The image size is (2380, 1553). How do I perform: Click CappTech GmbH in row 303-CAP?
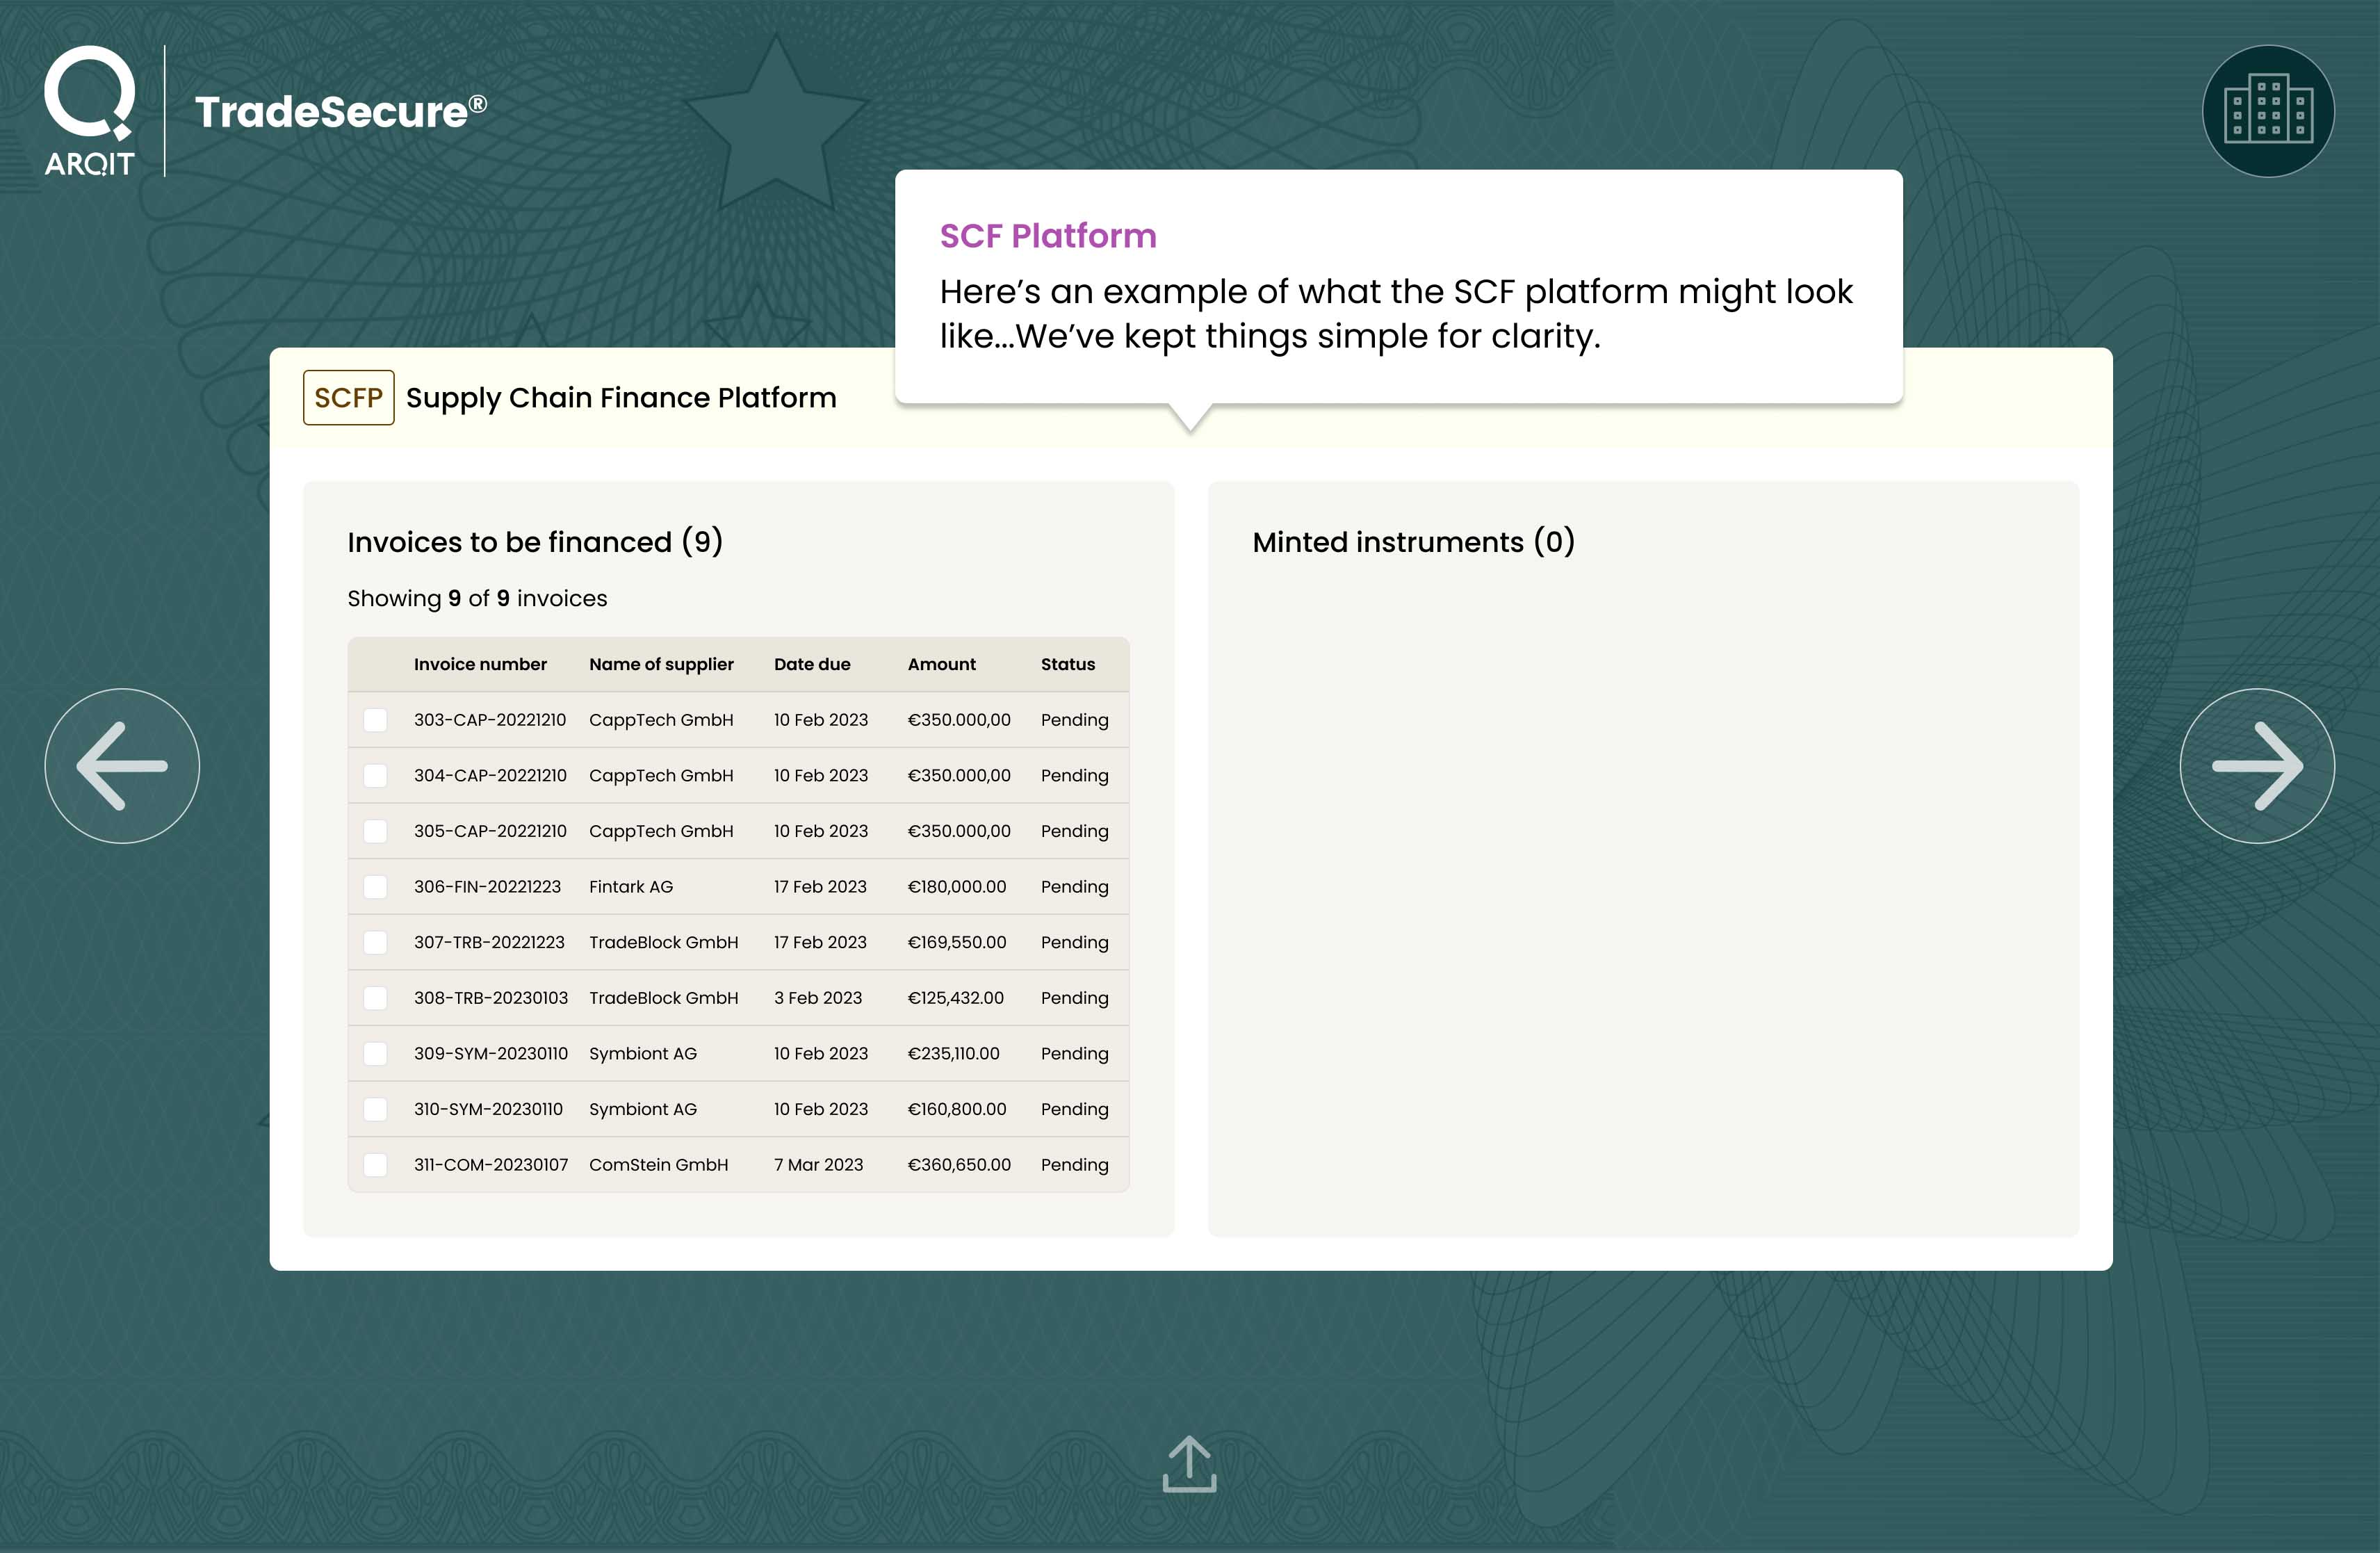click(x=661, y=720)
